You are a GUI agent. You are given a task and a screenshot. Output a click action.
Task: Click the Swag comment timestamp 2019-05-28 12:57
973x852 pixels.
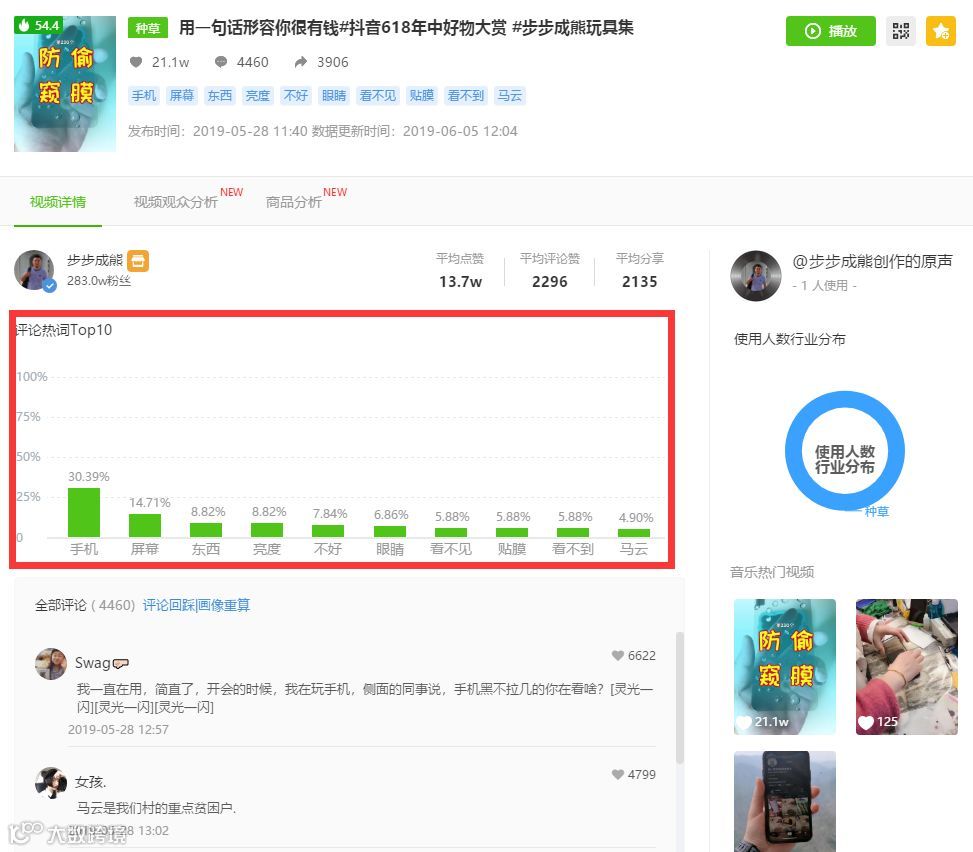(118, 730)
